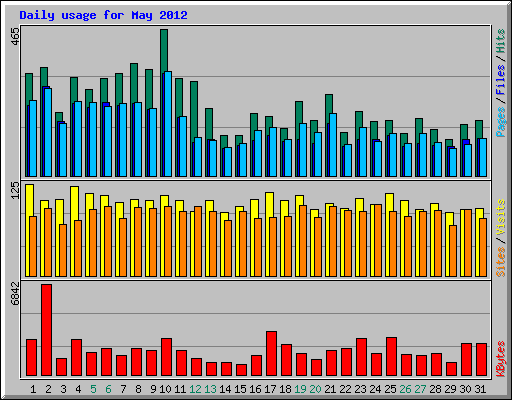Select the day 3 label on the x-axis

pyautogui.click(x=63, y=389)
